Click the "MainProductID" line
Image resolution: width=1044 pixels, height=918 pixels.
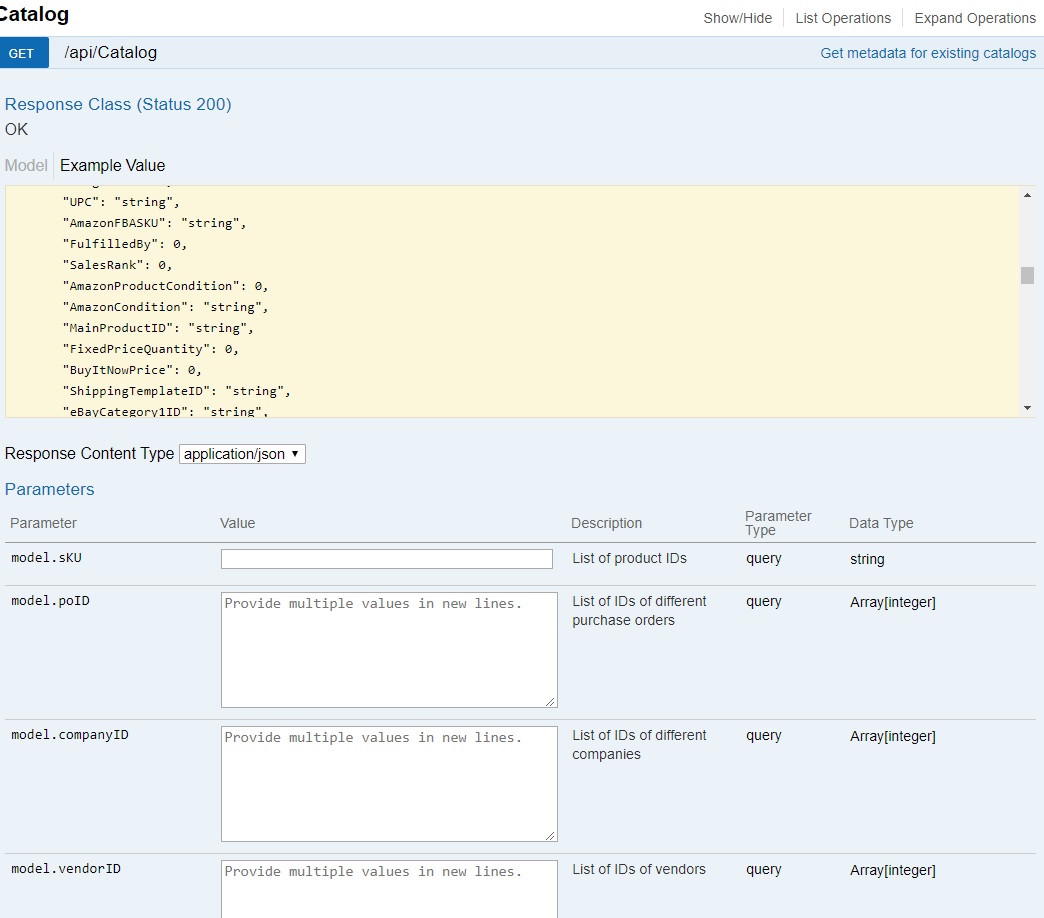tap(158, 328)
